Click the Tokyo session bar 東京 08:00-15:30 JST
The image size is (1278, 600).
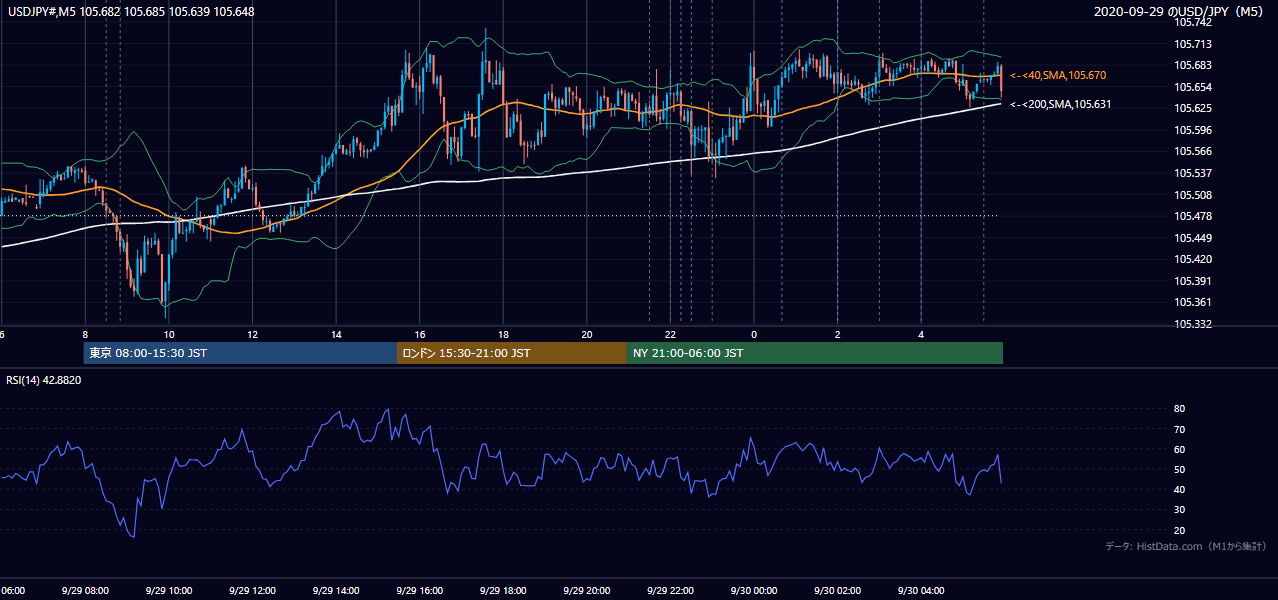[x=241, y=353]
